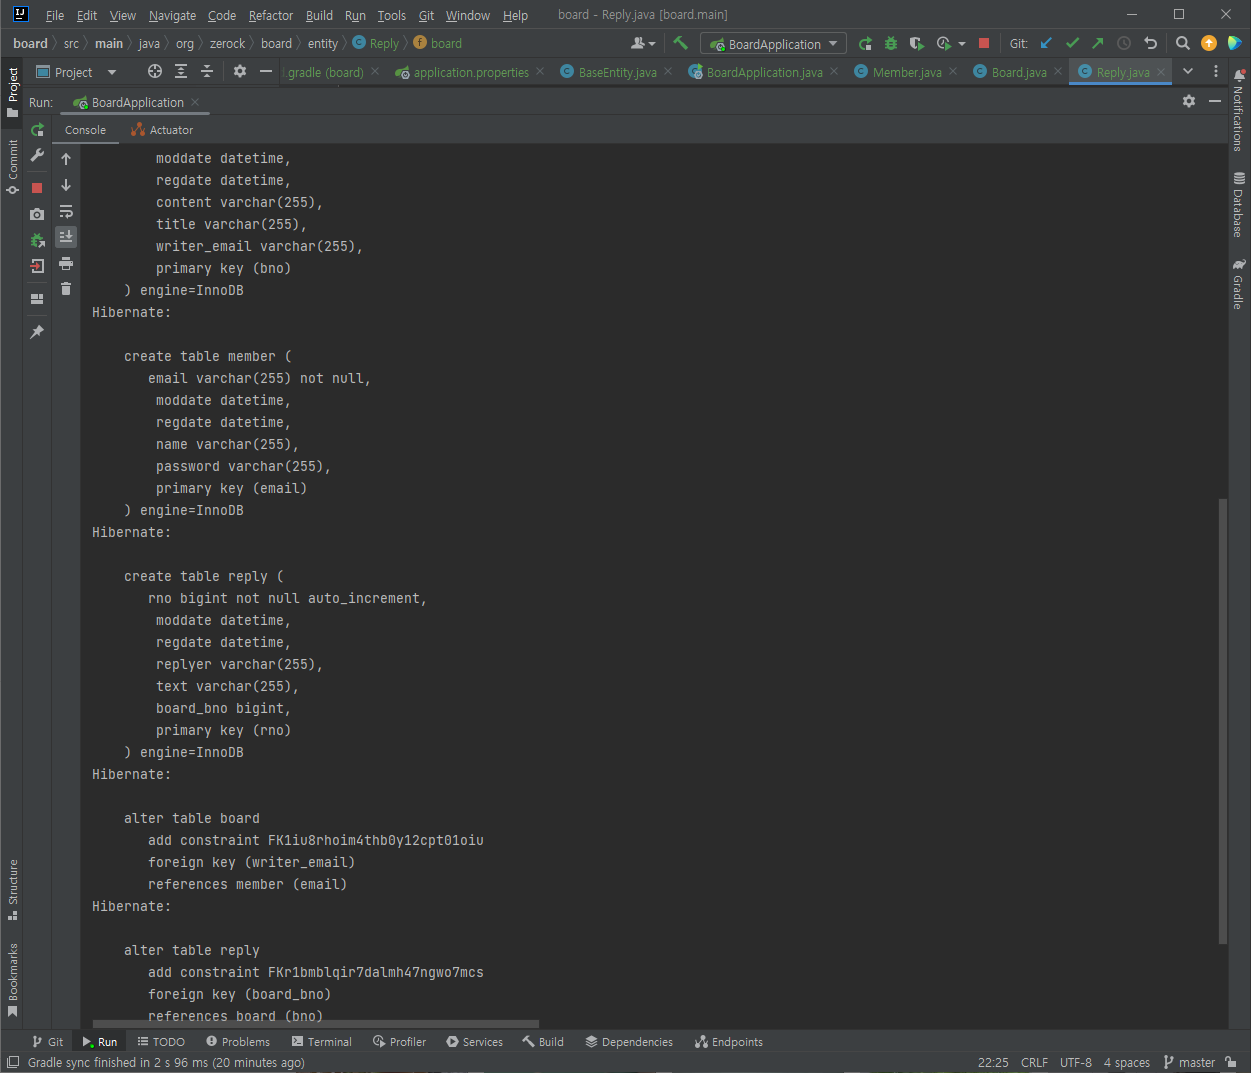1251x1073 pixels.
Task: Click the IDE update notification icon
Action: (1209, 43)
